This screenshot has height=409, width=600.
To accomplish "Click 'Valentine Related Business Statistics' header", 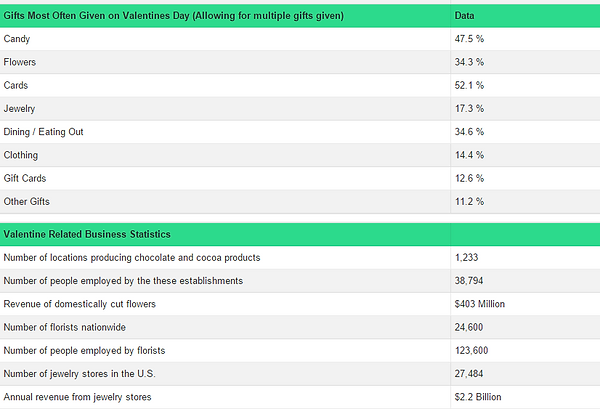I will pos(87,234).
